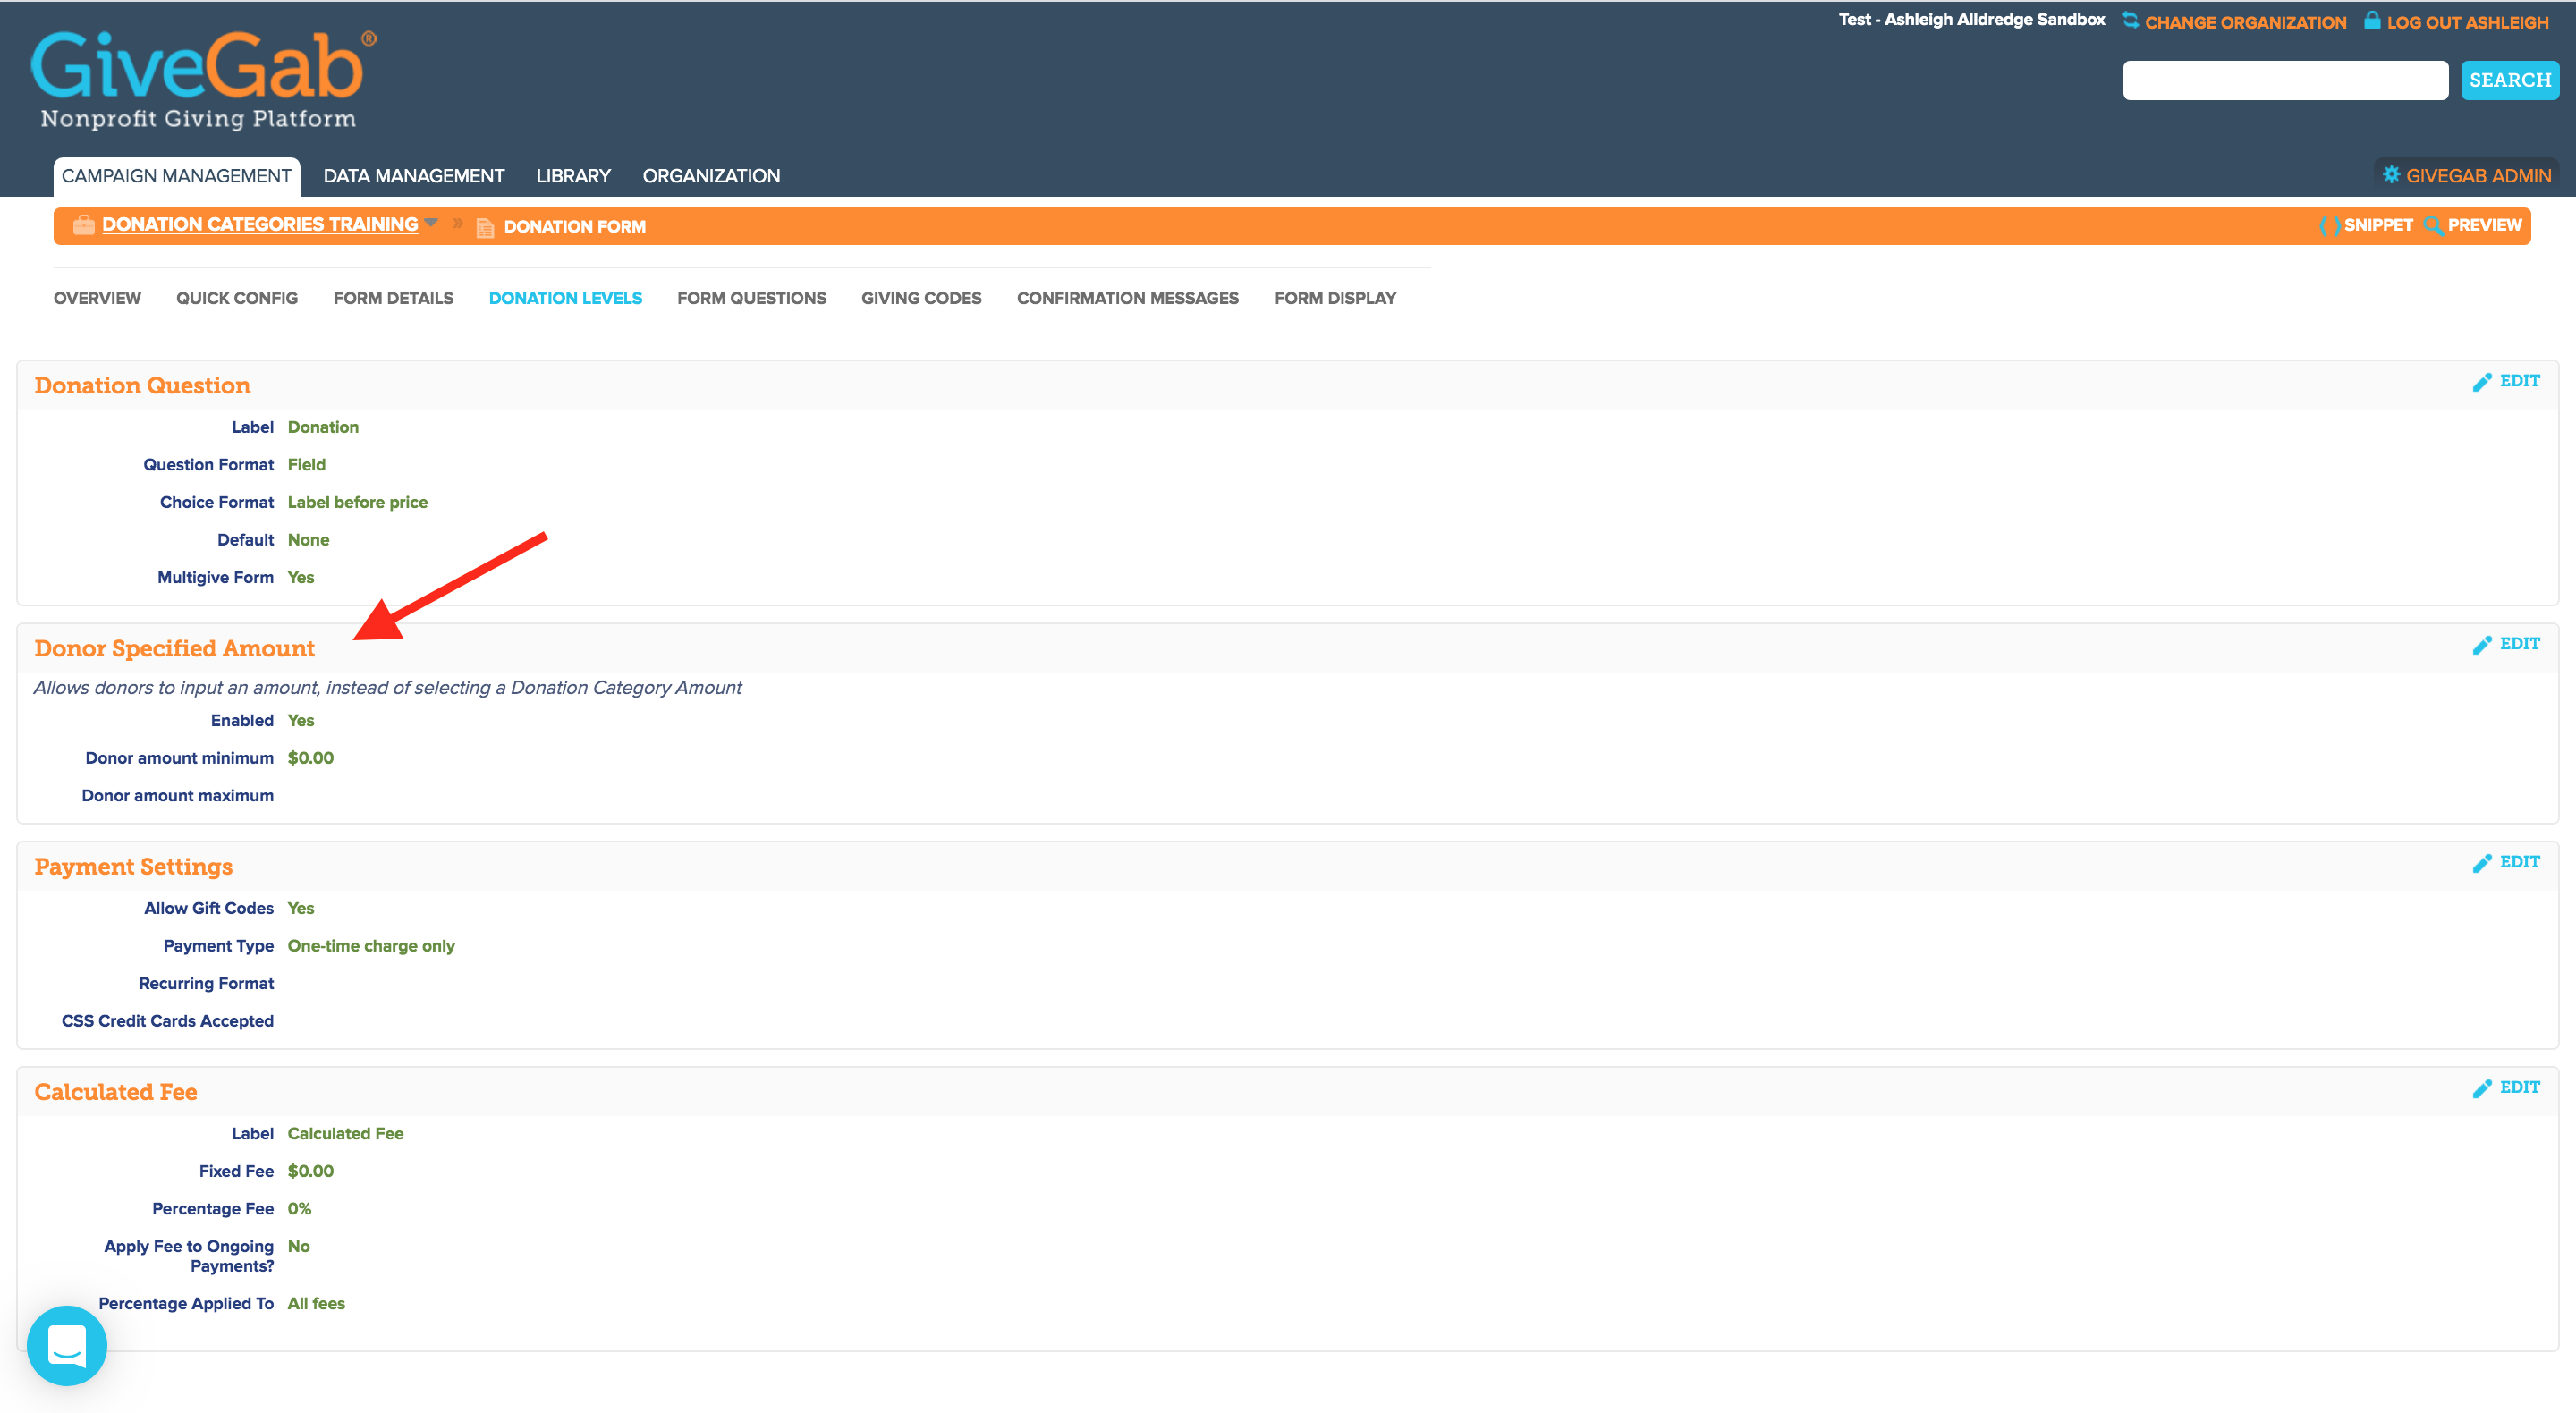Click the pencil icon for Calculated Fee
The height and width of the screenshot is (1413, 2576).
pyautogui.click(x=2482, y=1088)
